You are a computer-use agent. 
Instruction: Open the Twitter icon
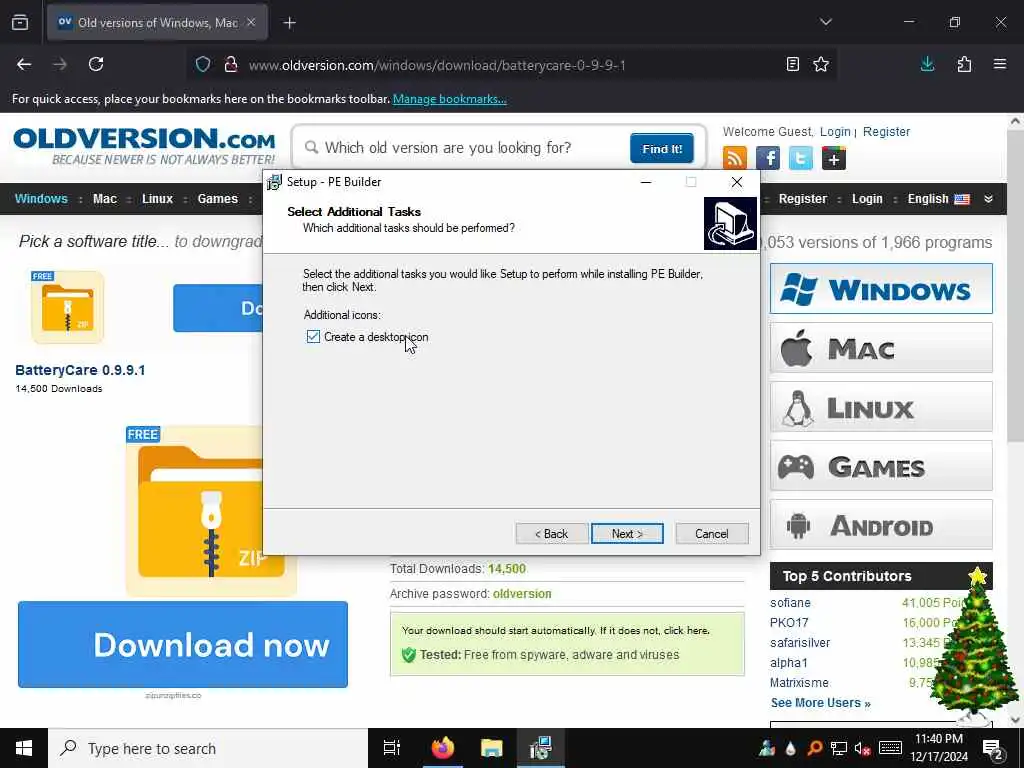coord(801,158)
